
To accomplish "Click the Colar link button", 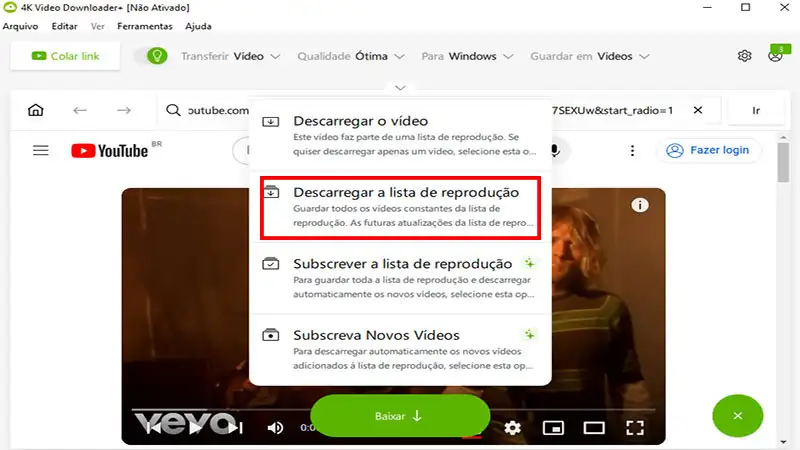I will [x=65, y=56].
